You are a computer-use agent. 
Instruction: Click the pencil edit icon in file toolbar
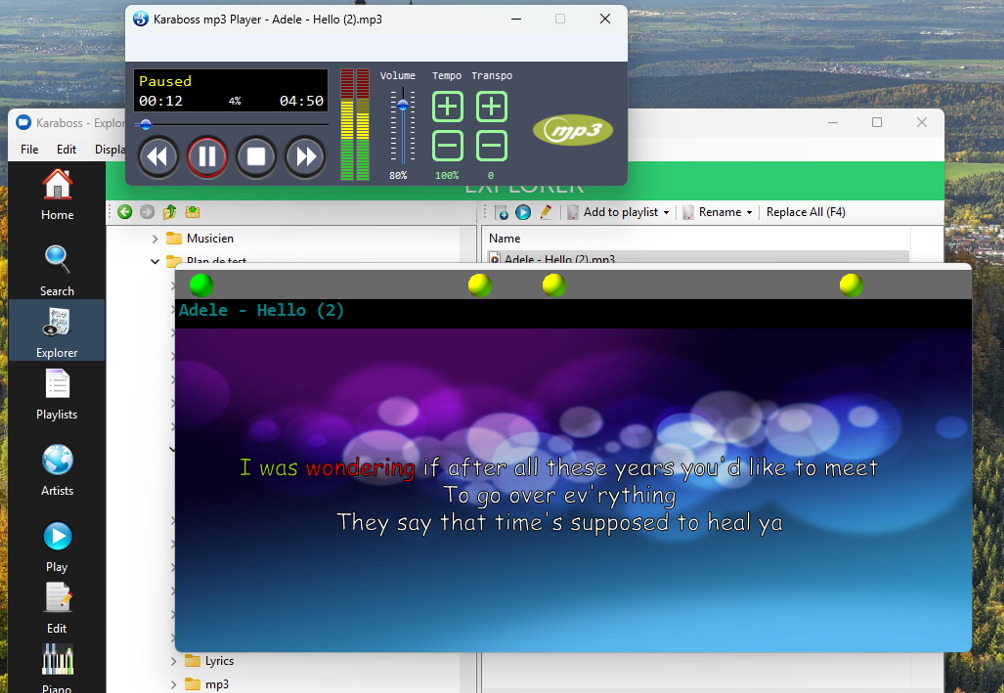pos(546,212)
